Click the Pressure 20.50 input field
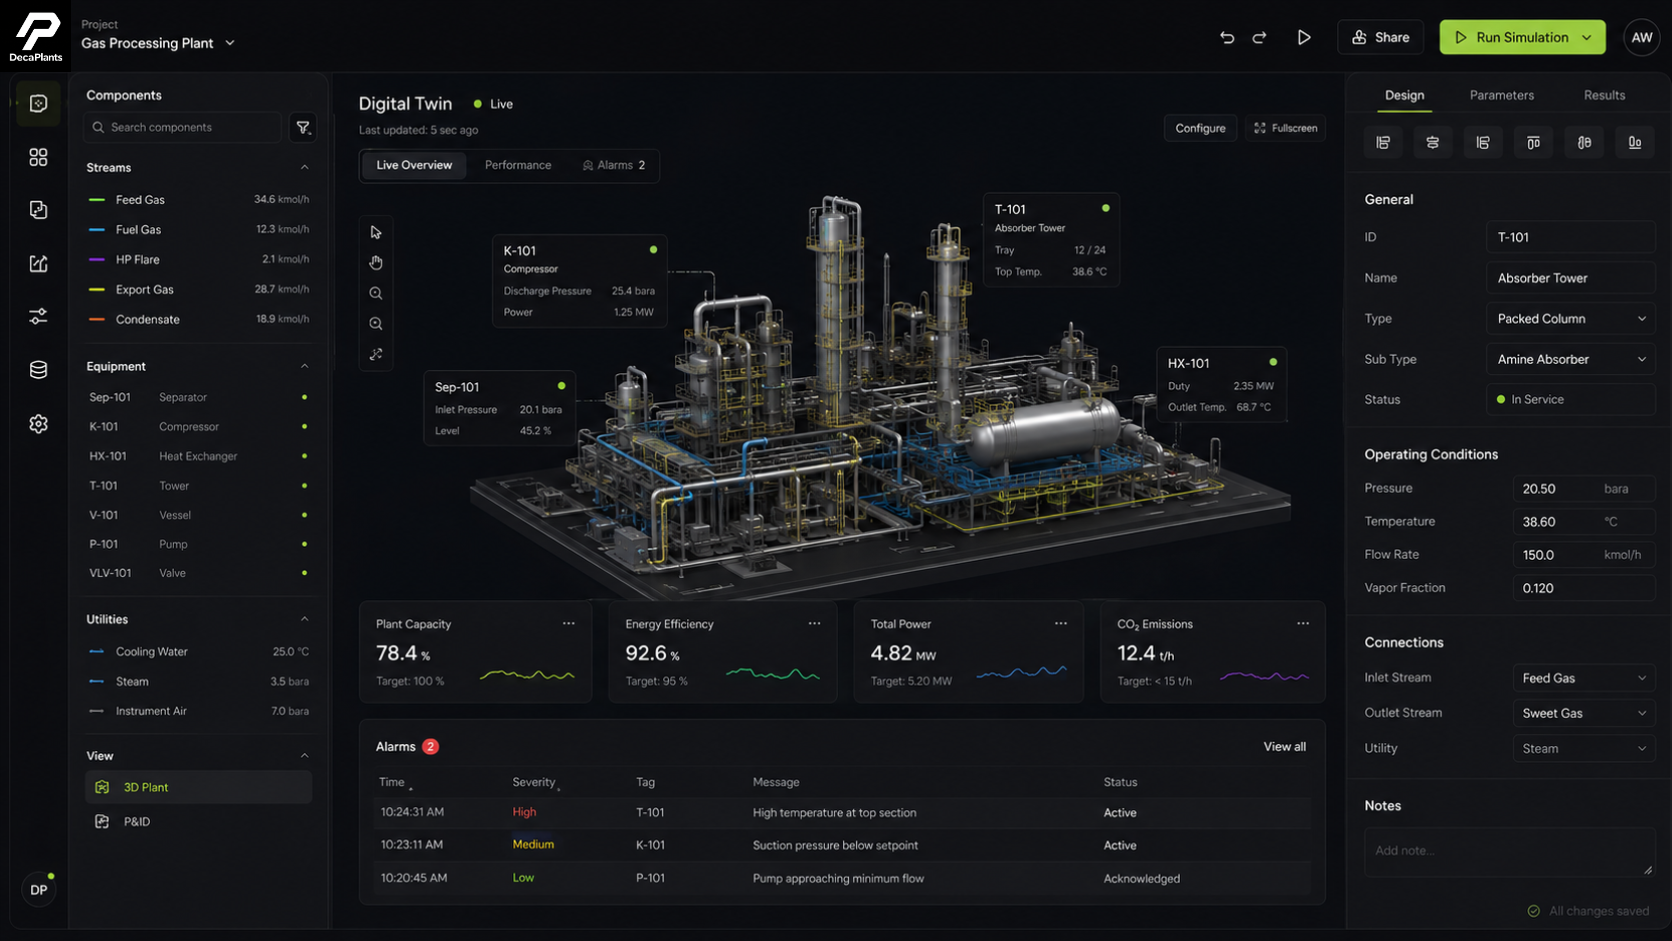The height and width of the screenshot is (941, 1672). pos(1583,489)
